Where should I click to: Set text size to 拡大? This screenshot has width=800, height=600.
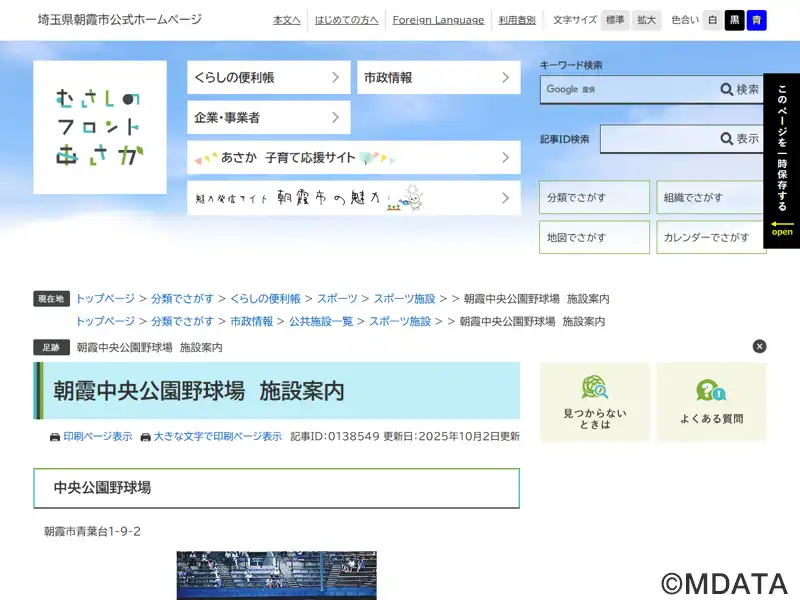646,20
